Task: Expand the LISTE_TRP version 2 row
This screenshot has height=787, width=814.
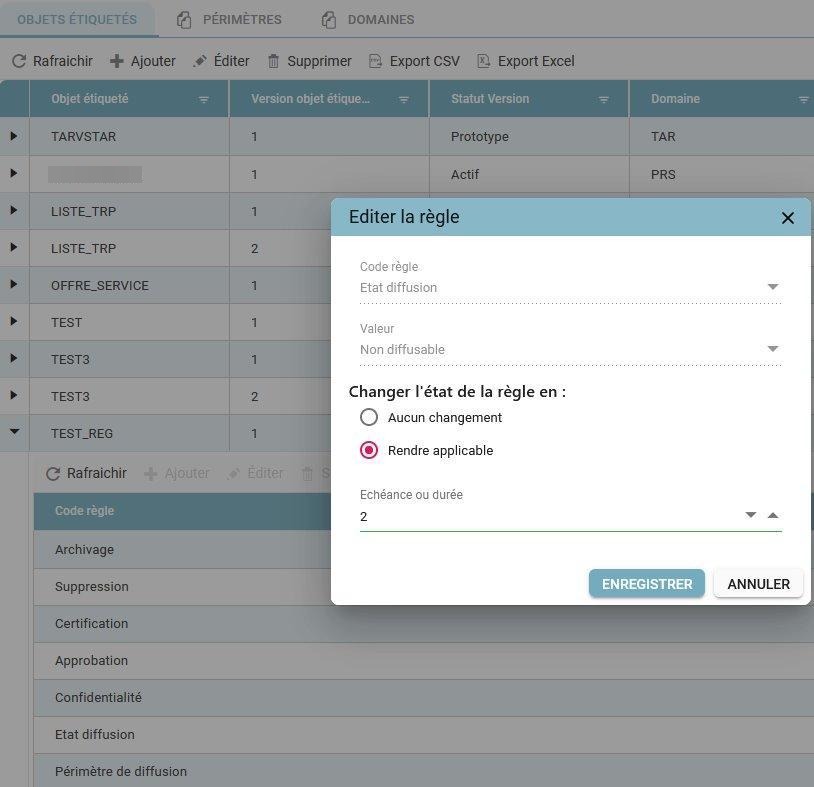Action: (x=14, y=247)
